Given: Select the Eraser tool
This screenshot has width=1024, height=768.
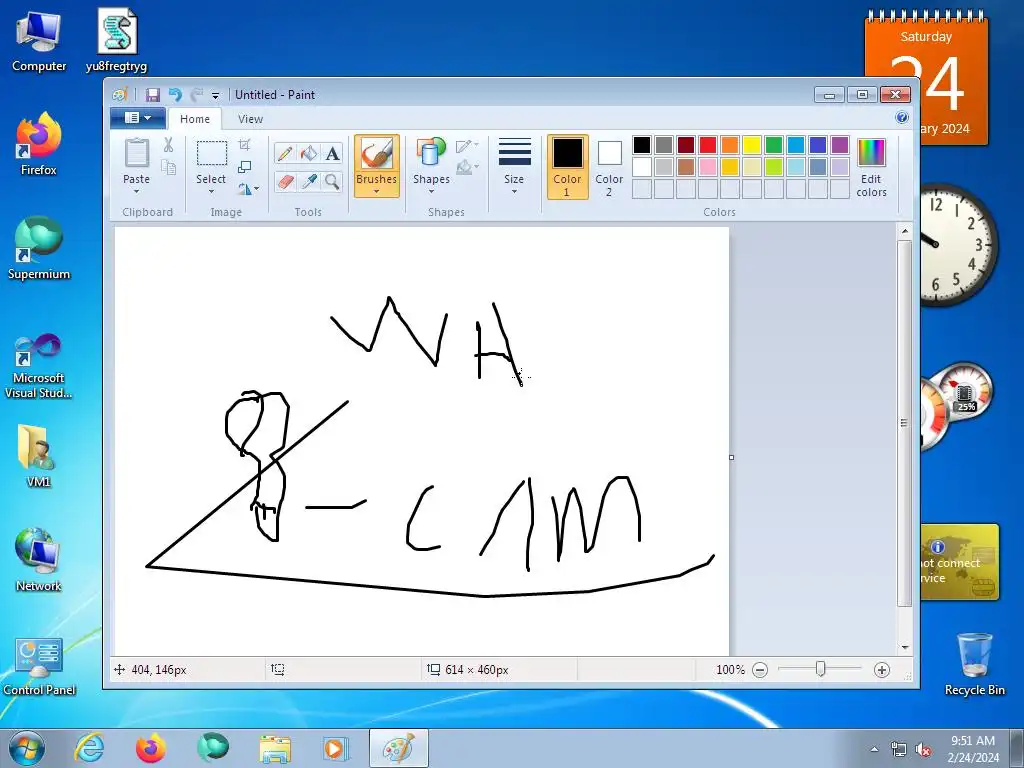Looking at the screenshot, I should [285, 181].
